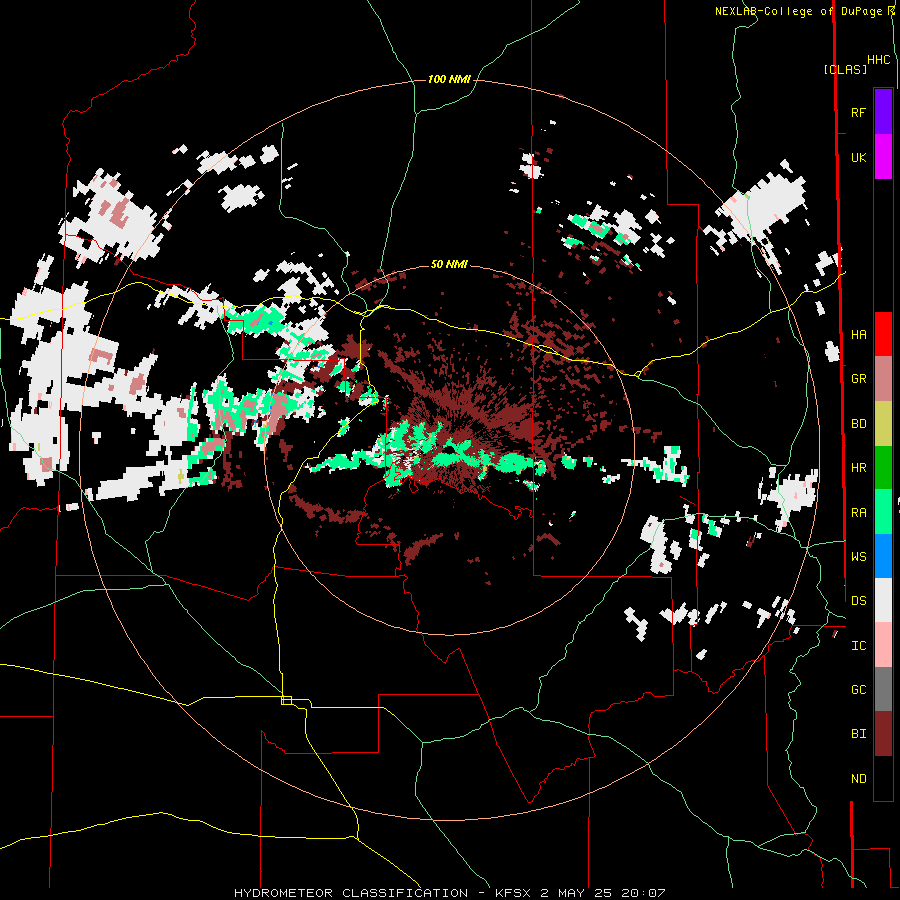
Task: Click the ND legend label
Action: (x=858, y=778)
